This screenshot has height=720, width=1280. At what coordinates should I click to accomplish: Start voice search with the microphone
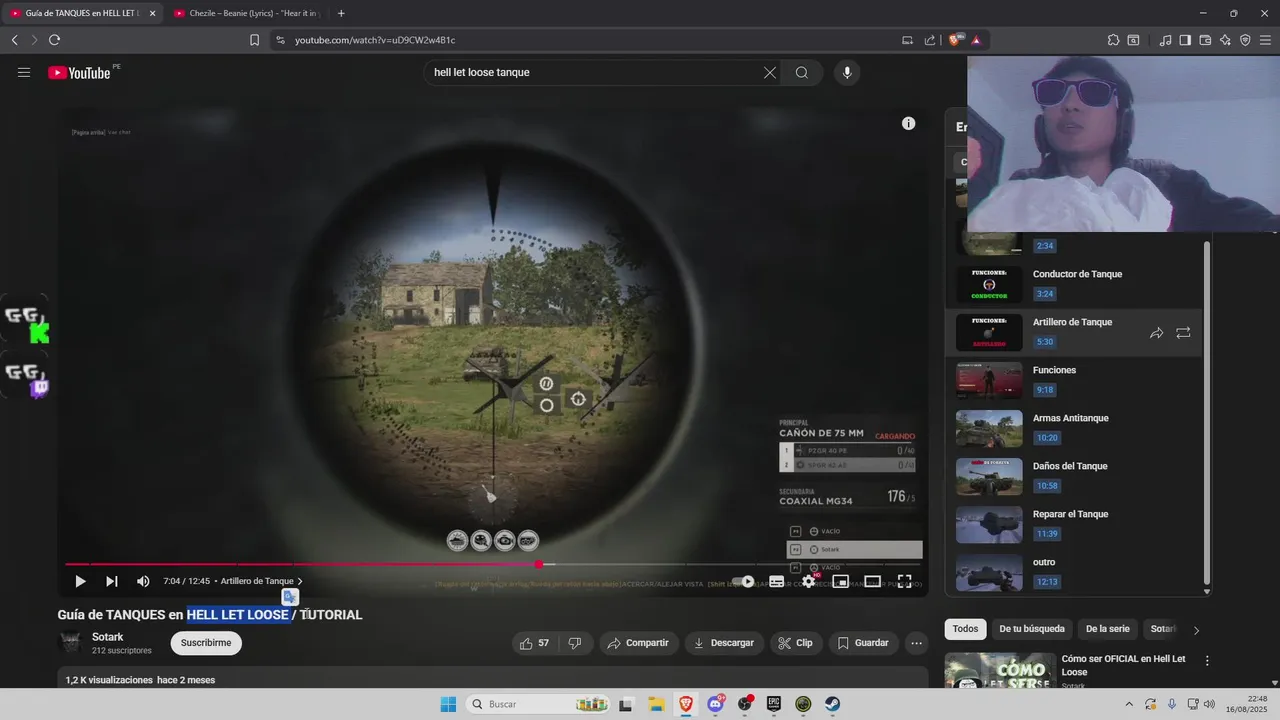[x=847, y=72]
